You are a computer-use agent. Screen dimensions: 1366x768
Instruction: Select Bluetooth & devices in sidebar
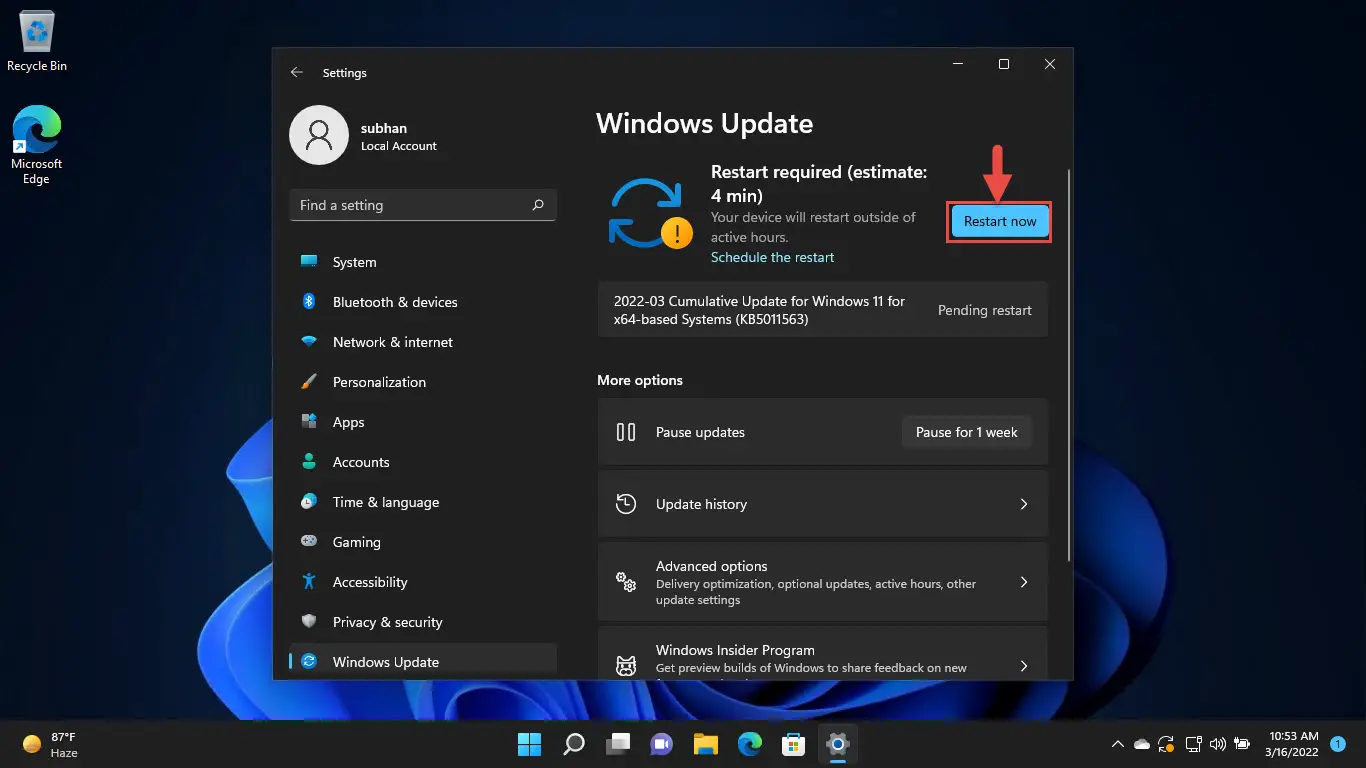coord(422,302)
